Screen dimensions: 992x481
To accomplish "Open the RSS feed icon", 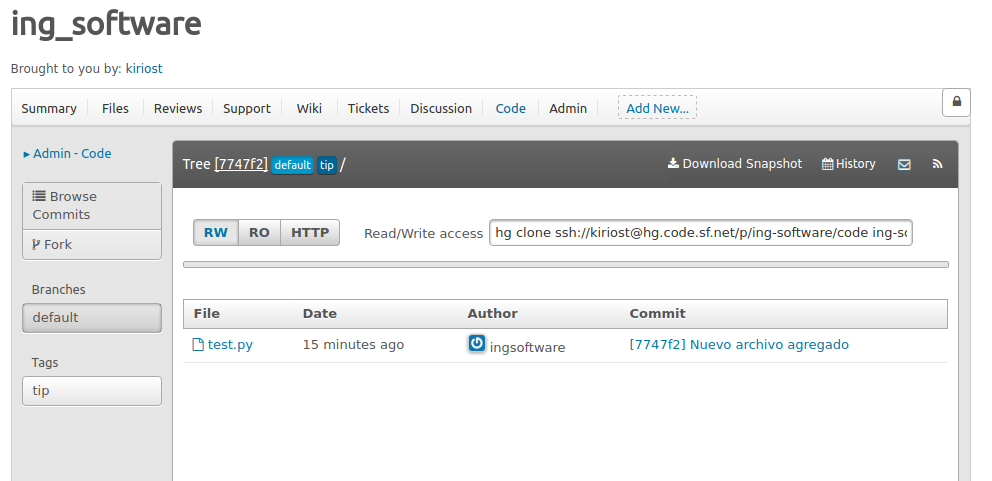I will pyautogui.click(x=938, y=164).
